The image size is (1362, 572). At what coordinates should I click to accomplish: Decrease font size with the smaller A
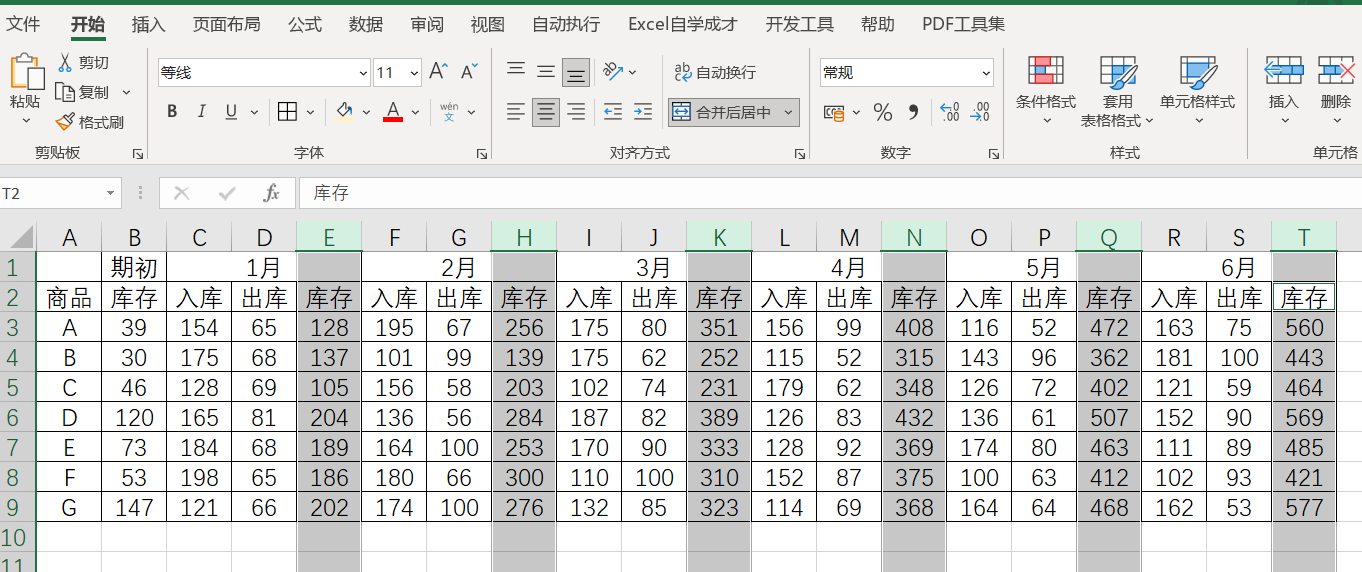click(469, 72)
